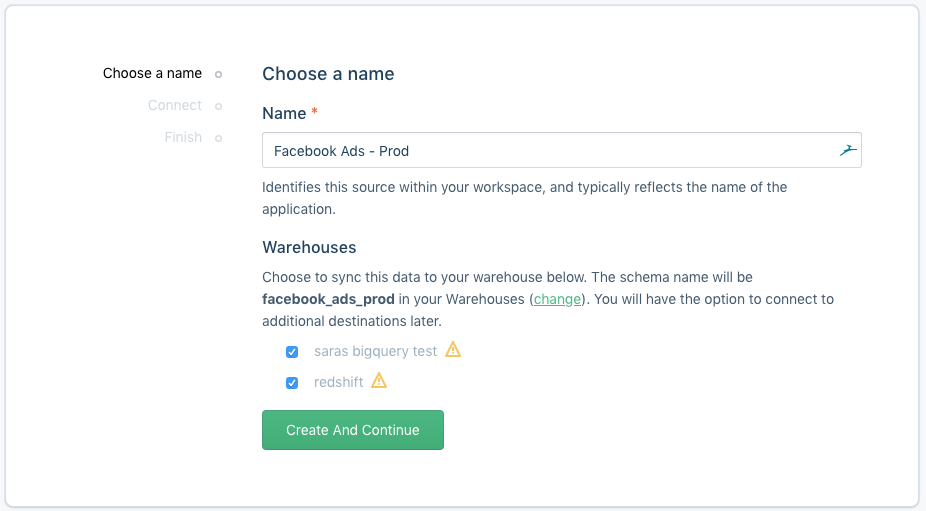Uncheck the saras bigquery test checkbox
This screenshot has height=511, width=926.
(x=292, y=351)
